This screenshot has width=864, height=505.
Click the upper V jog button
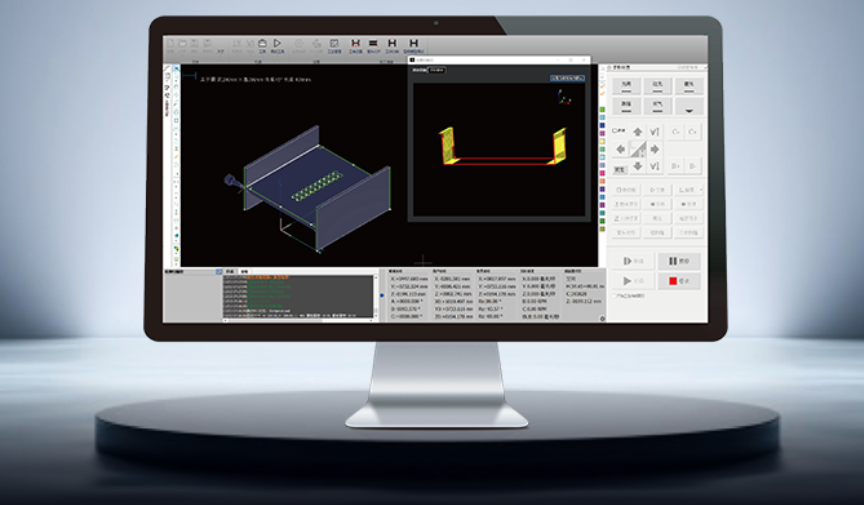click(x=655, y=132)
